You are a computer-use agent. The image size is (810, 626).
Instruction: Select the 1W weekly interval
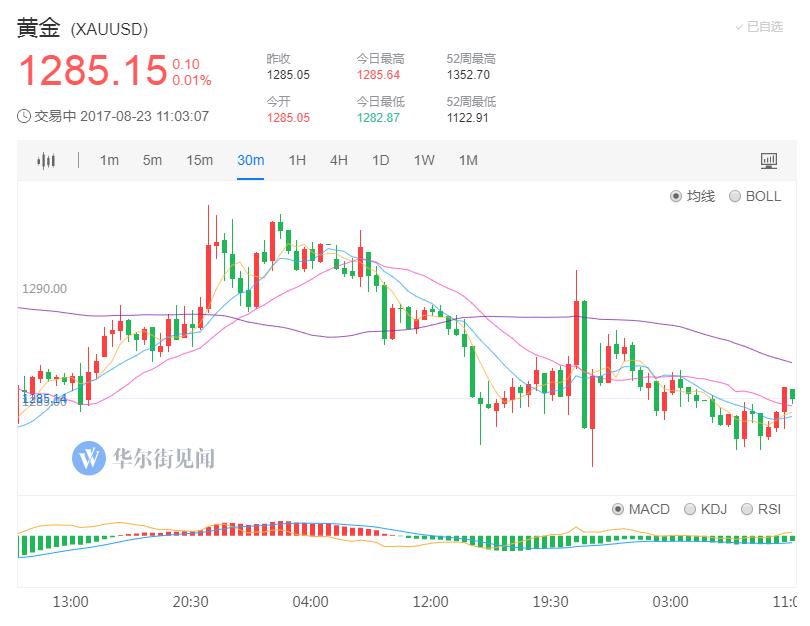(x=424, y=160)
